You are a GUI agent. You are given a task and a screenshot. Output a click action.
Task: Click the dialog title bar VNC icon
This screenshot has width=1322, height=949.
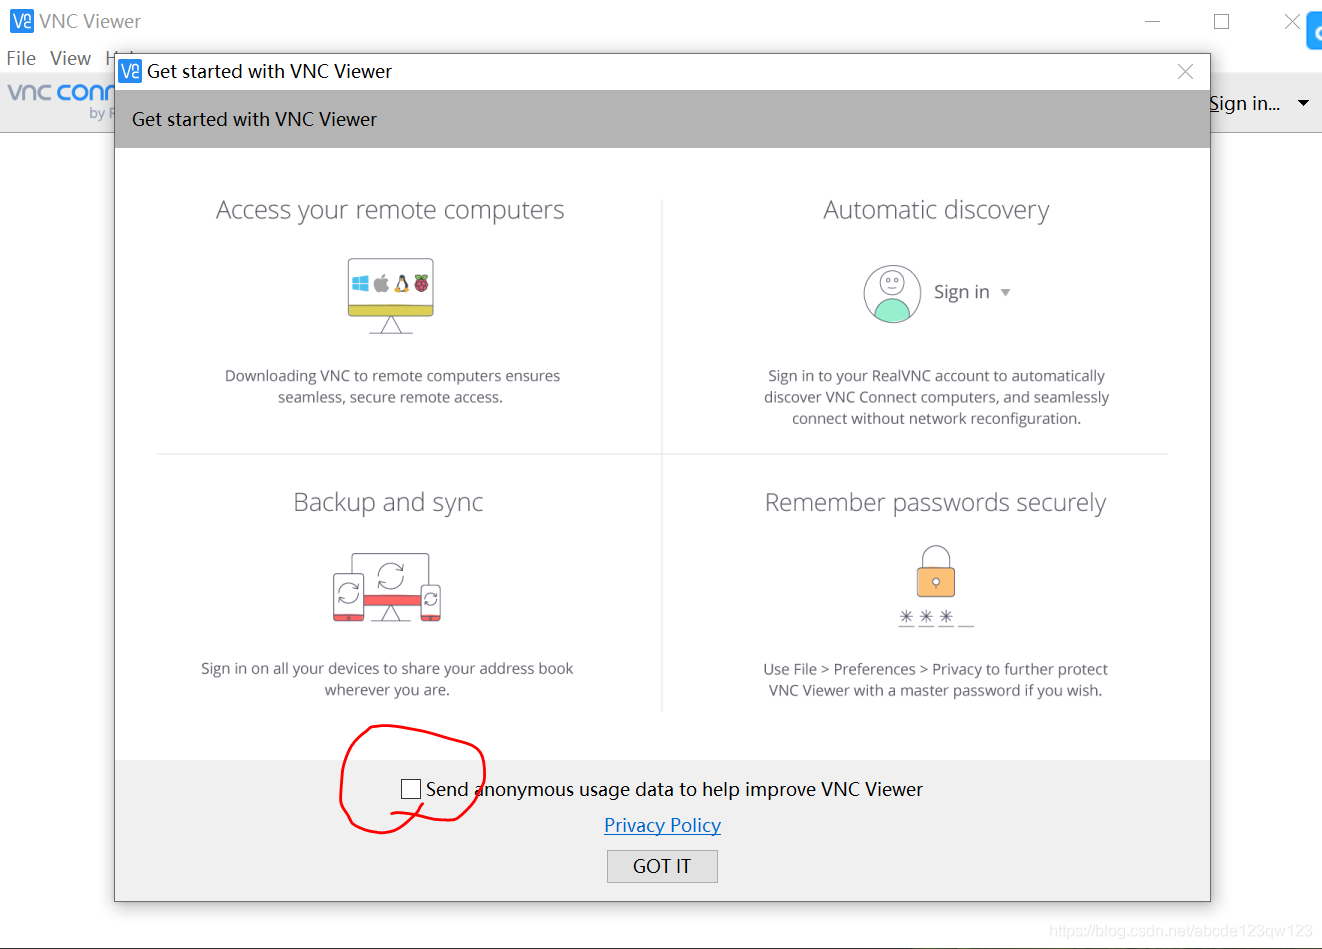coord(130,71)
